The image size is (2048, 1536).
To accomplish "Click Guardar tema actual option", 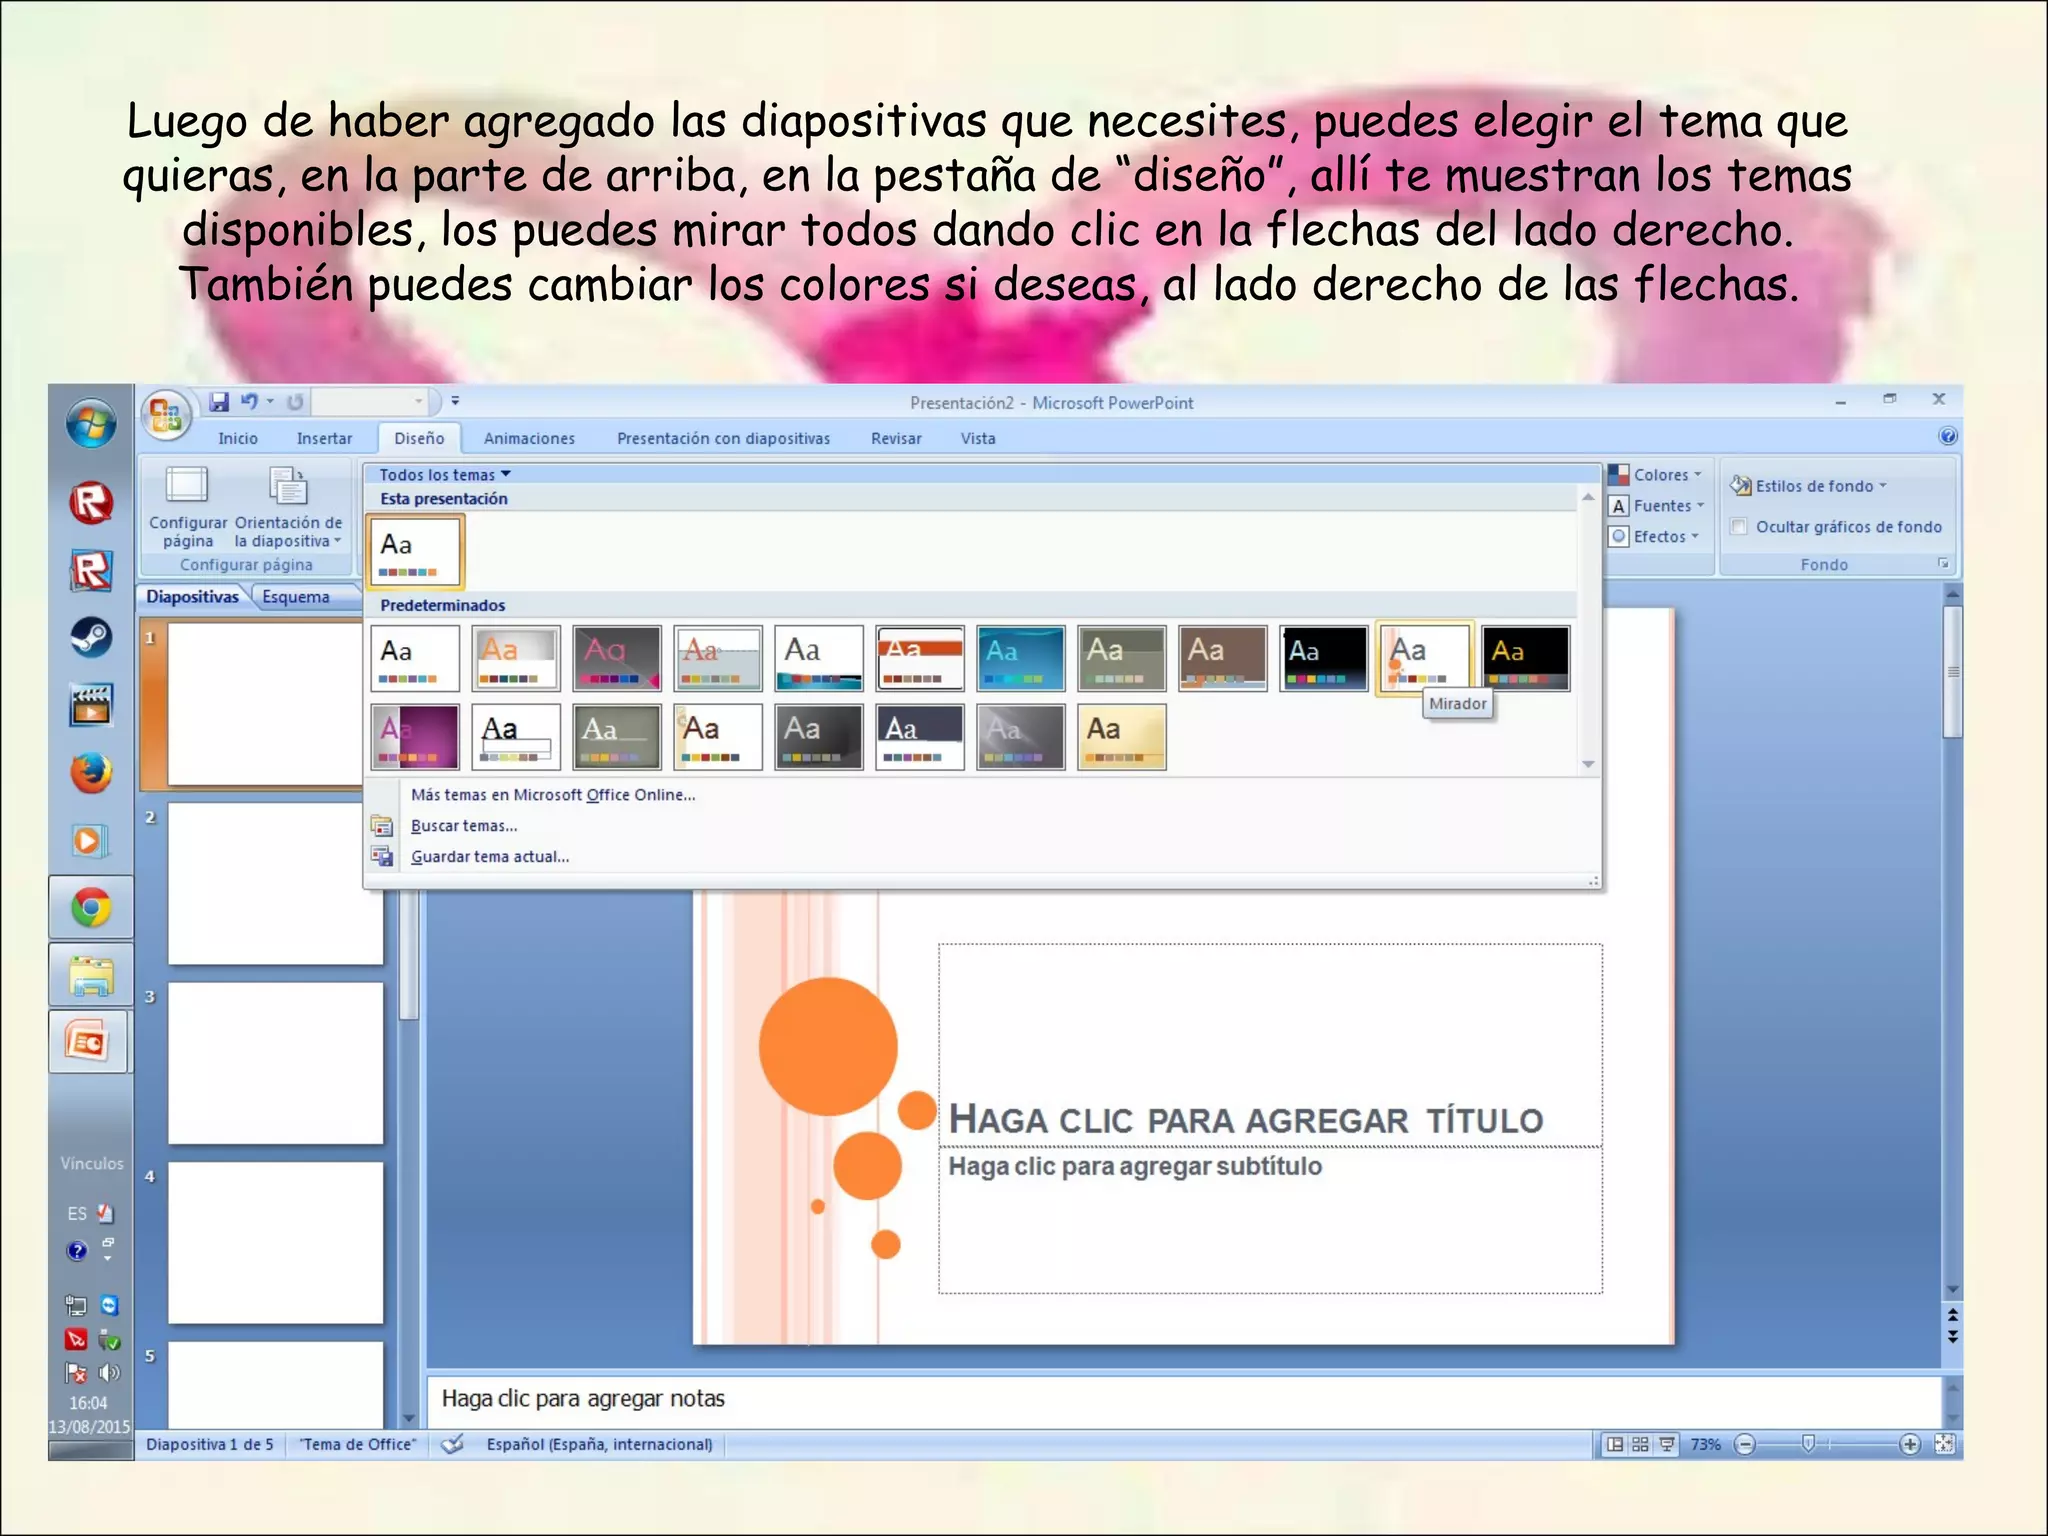I will click(x=489, y=857).
